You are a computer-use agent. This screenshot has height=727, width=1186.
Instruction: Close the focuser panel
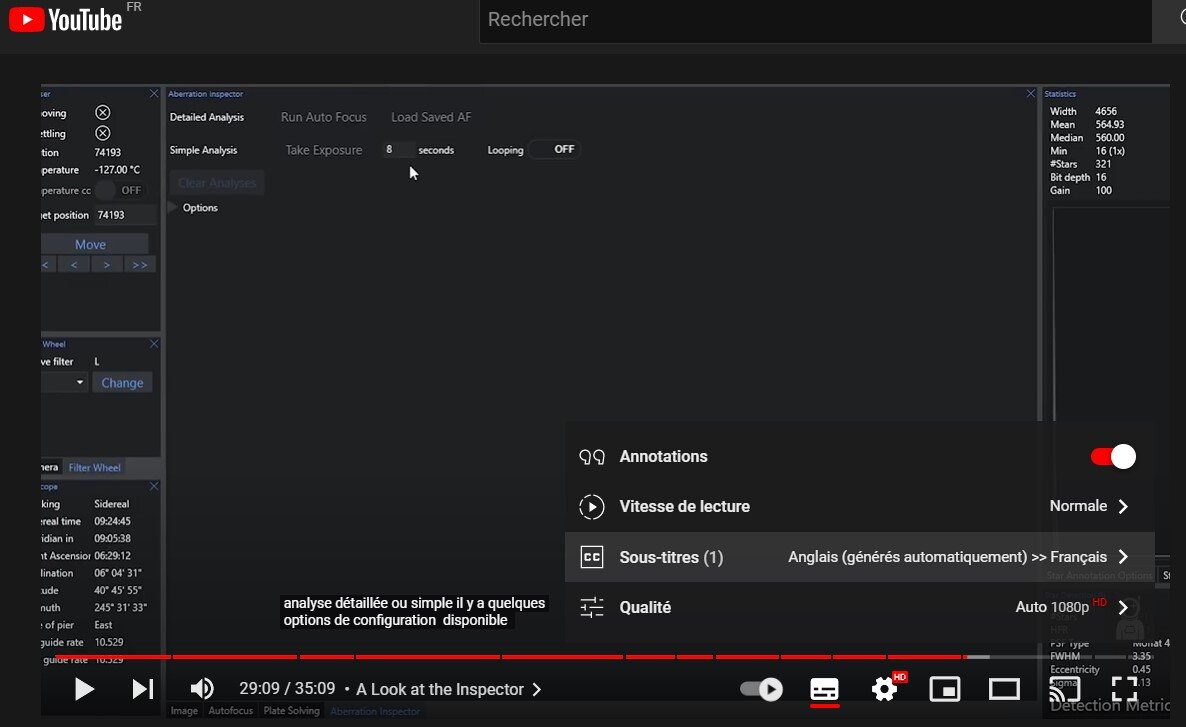click(x=154, y=94)
